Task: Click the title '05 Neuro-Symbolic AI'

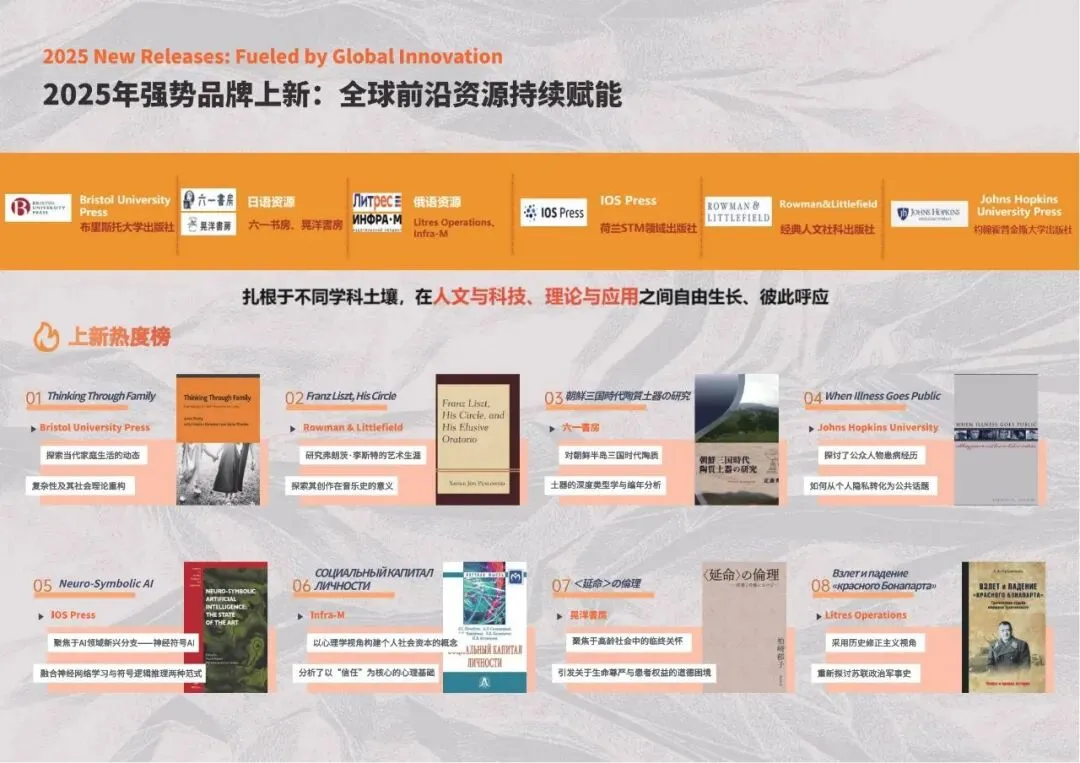Action: click(x=94, y=585)
